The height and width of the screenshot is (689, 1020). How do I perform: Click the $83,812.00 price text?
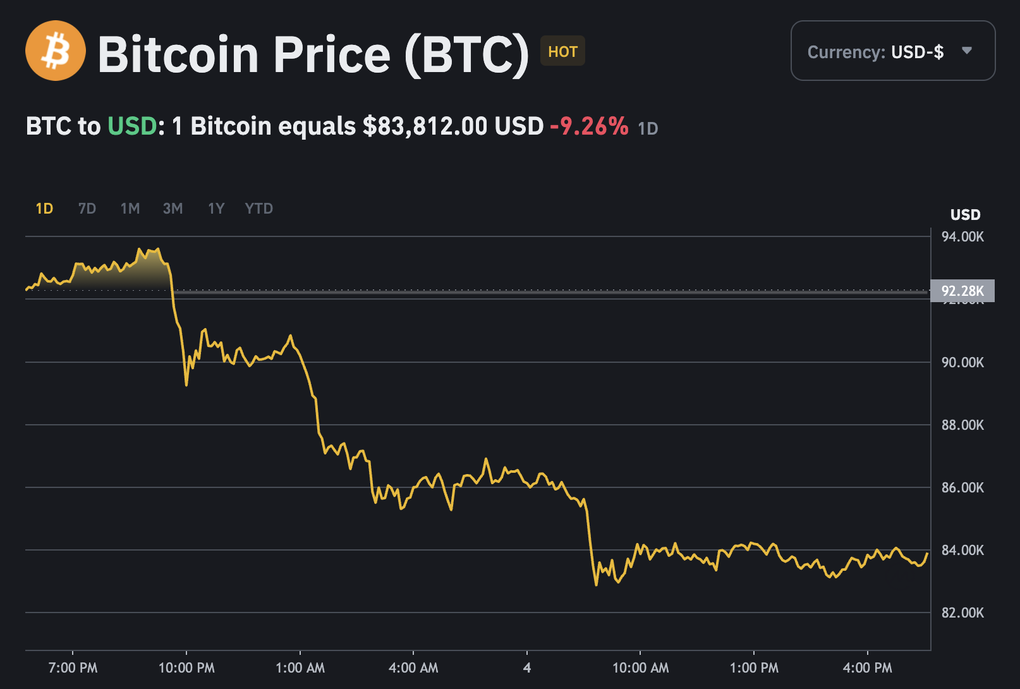427,127
